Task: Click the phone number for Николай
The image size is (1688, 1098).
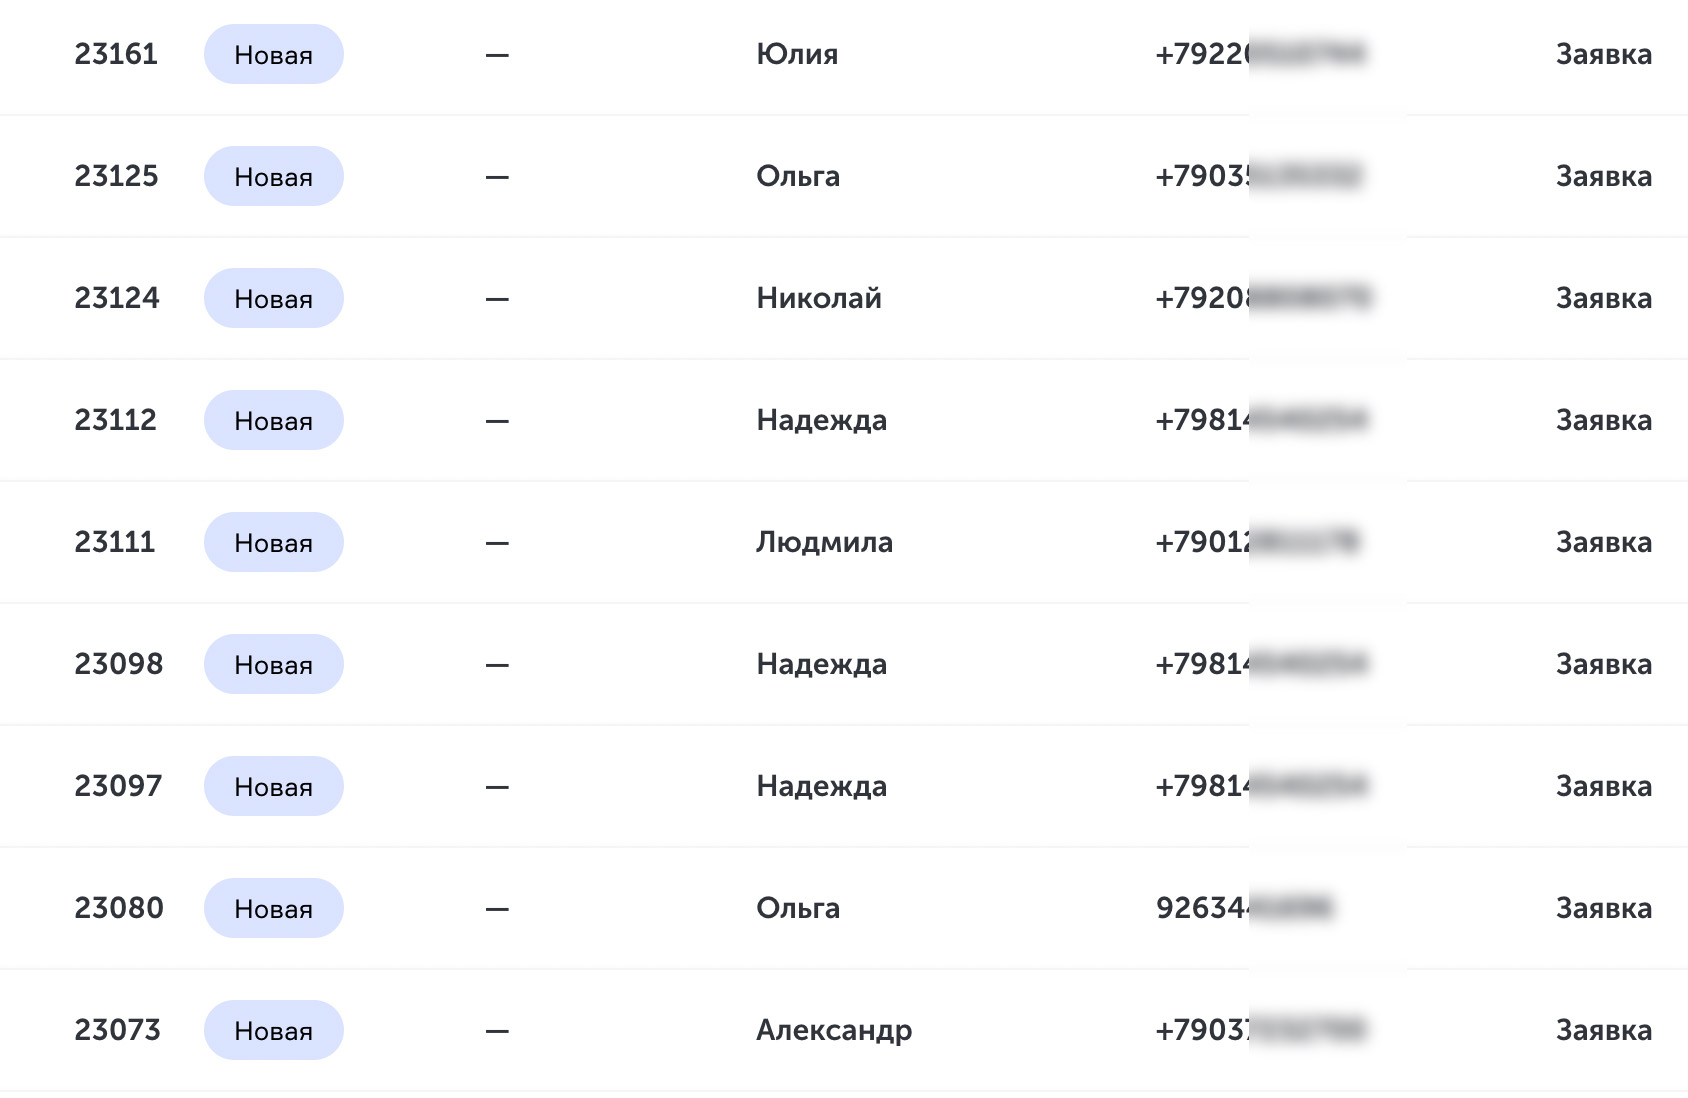Action: 1263,298
